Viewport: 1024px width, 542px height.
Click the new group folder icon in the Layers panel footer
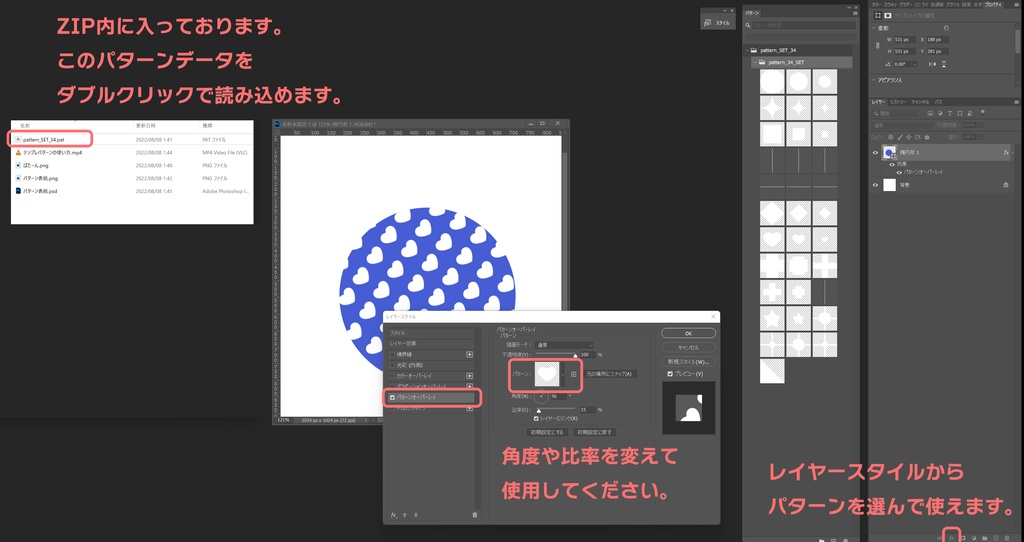tap(984, 537)
